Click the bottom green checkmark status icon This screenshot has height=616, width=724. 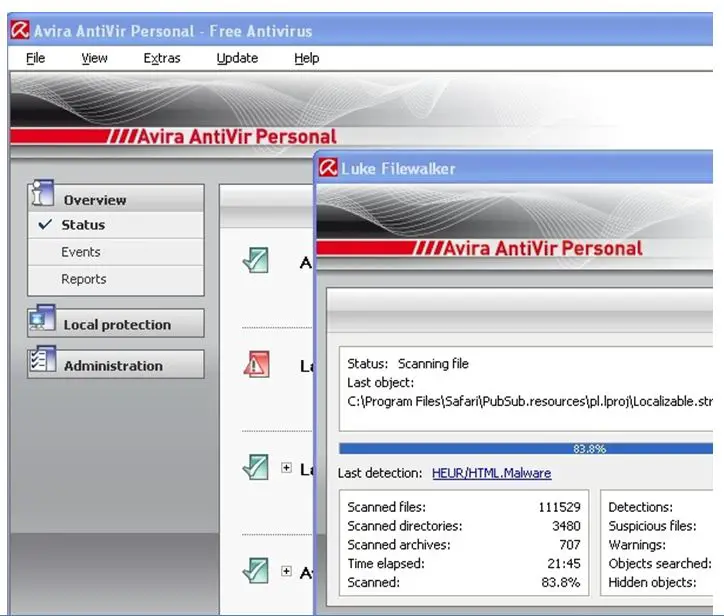255,571
